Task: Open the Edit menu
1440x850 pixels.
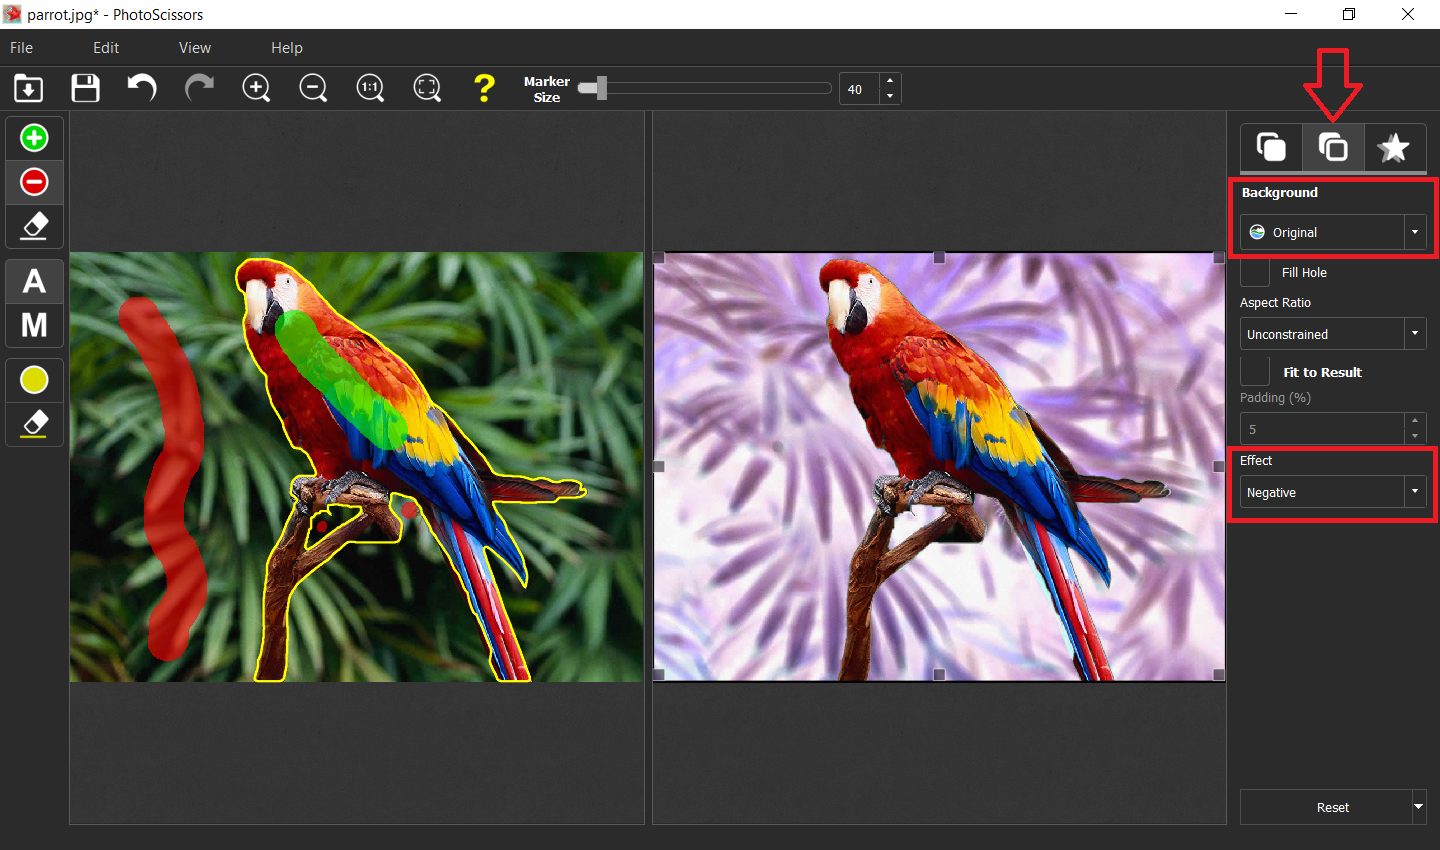Action: (x=105, y=47)
